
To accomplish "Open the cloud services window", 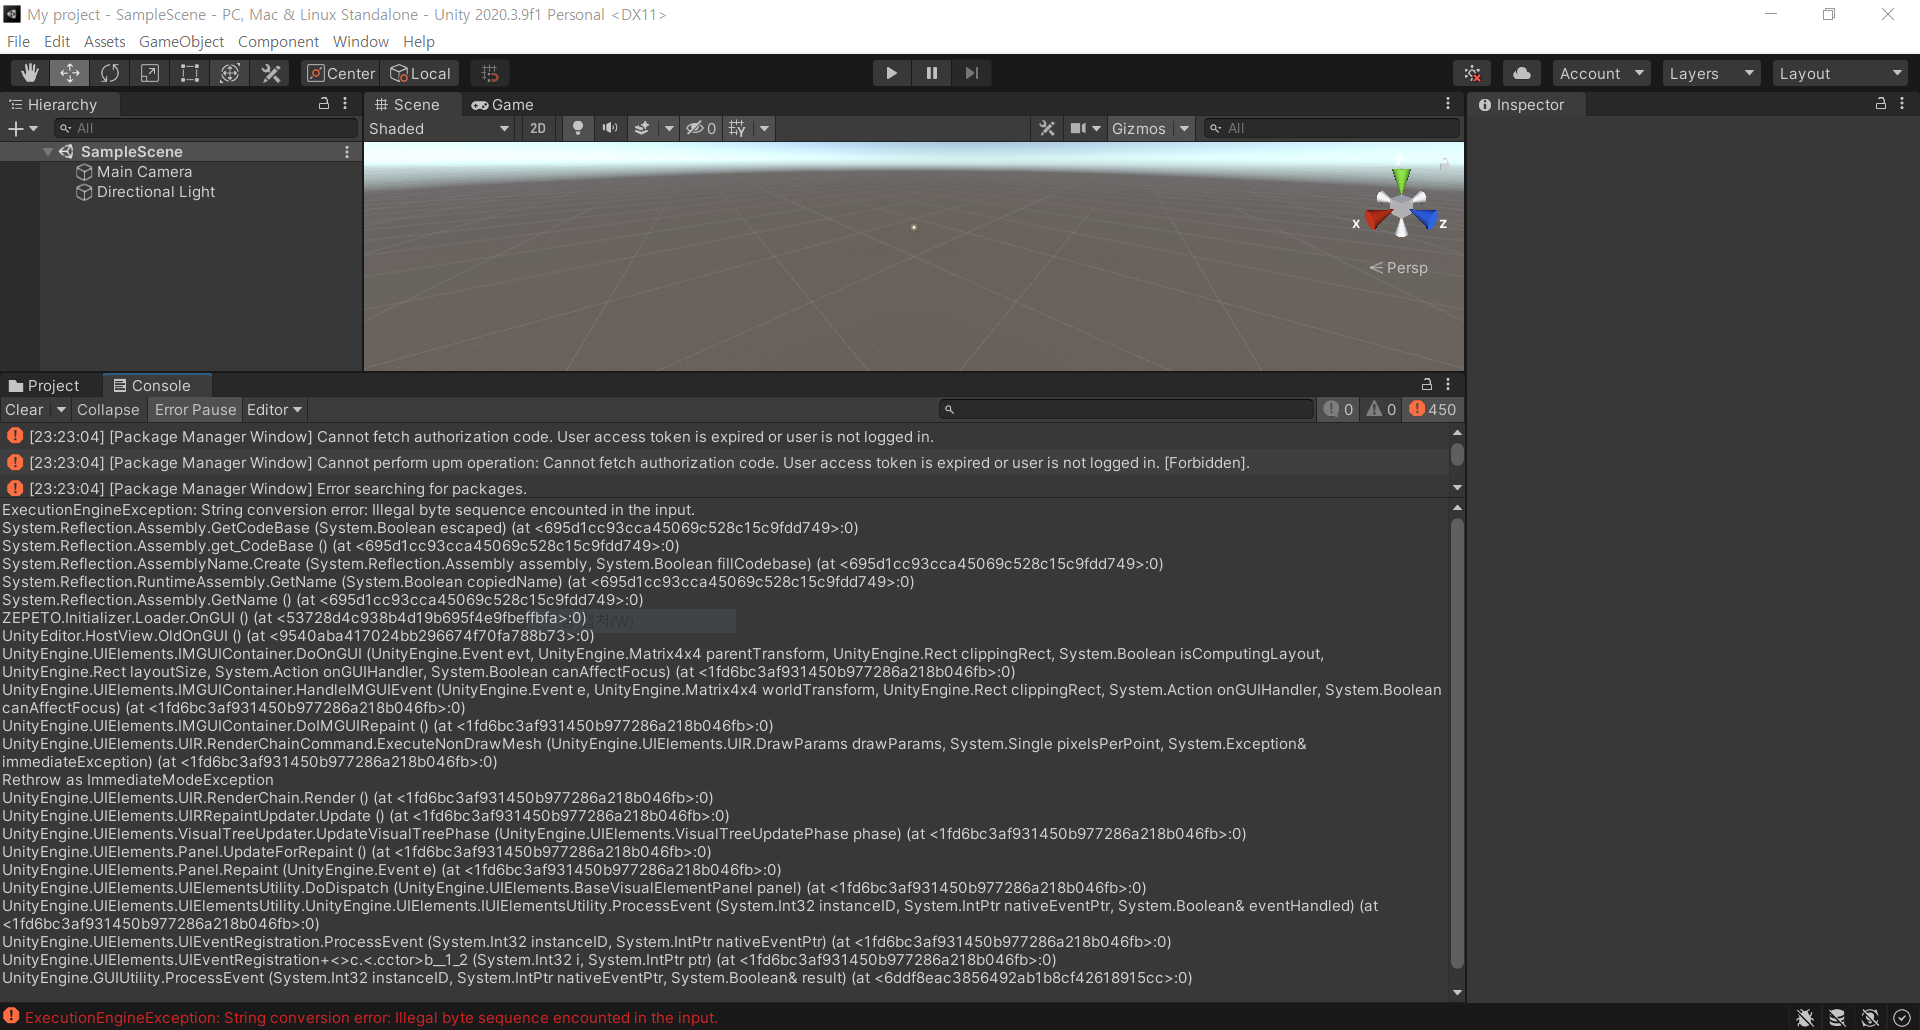I will pyautogui.click(x=1522, y=73).
